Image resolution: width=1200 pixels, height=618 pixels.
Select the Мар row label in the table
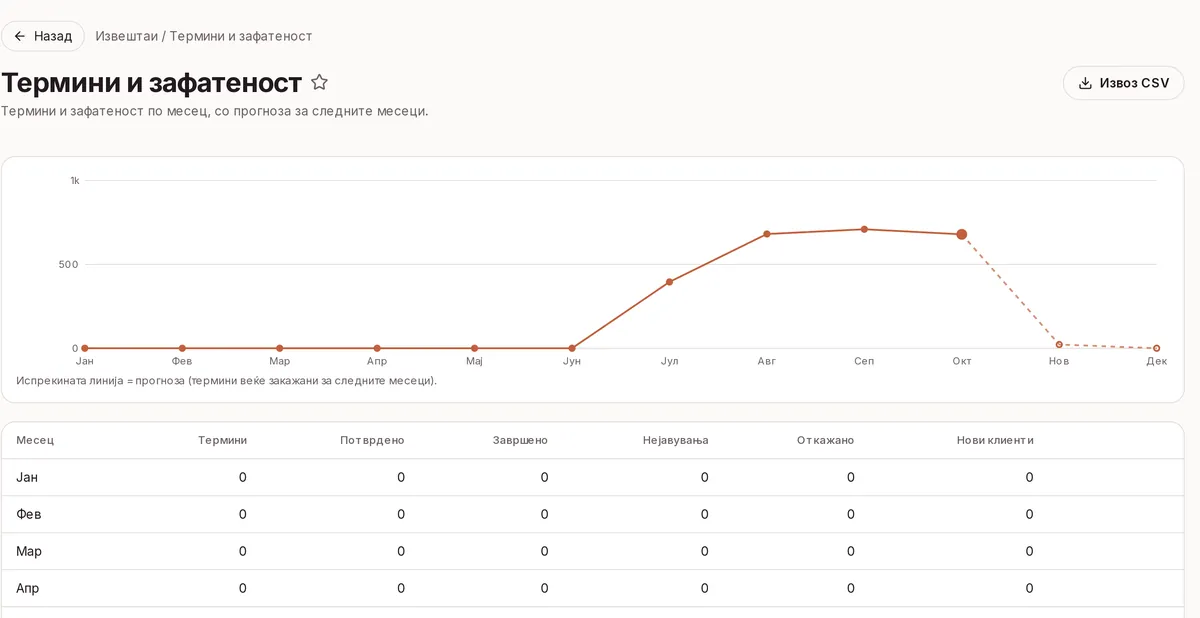pyautogui.click(x=29, y=551)
